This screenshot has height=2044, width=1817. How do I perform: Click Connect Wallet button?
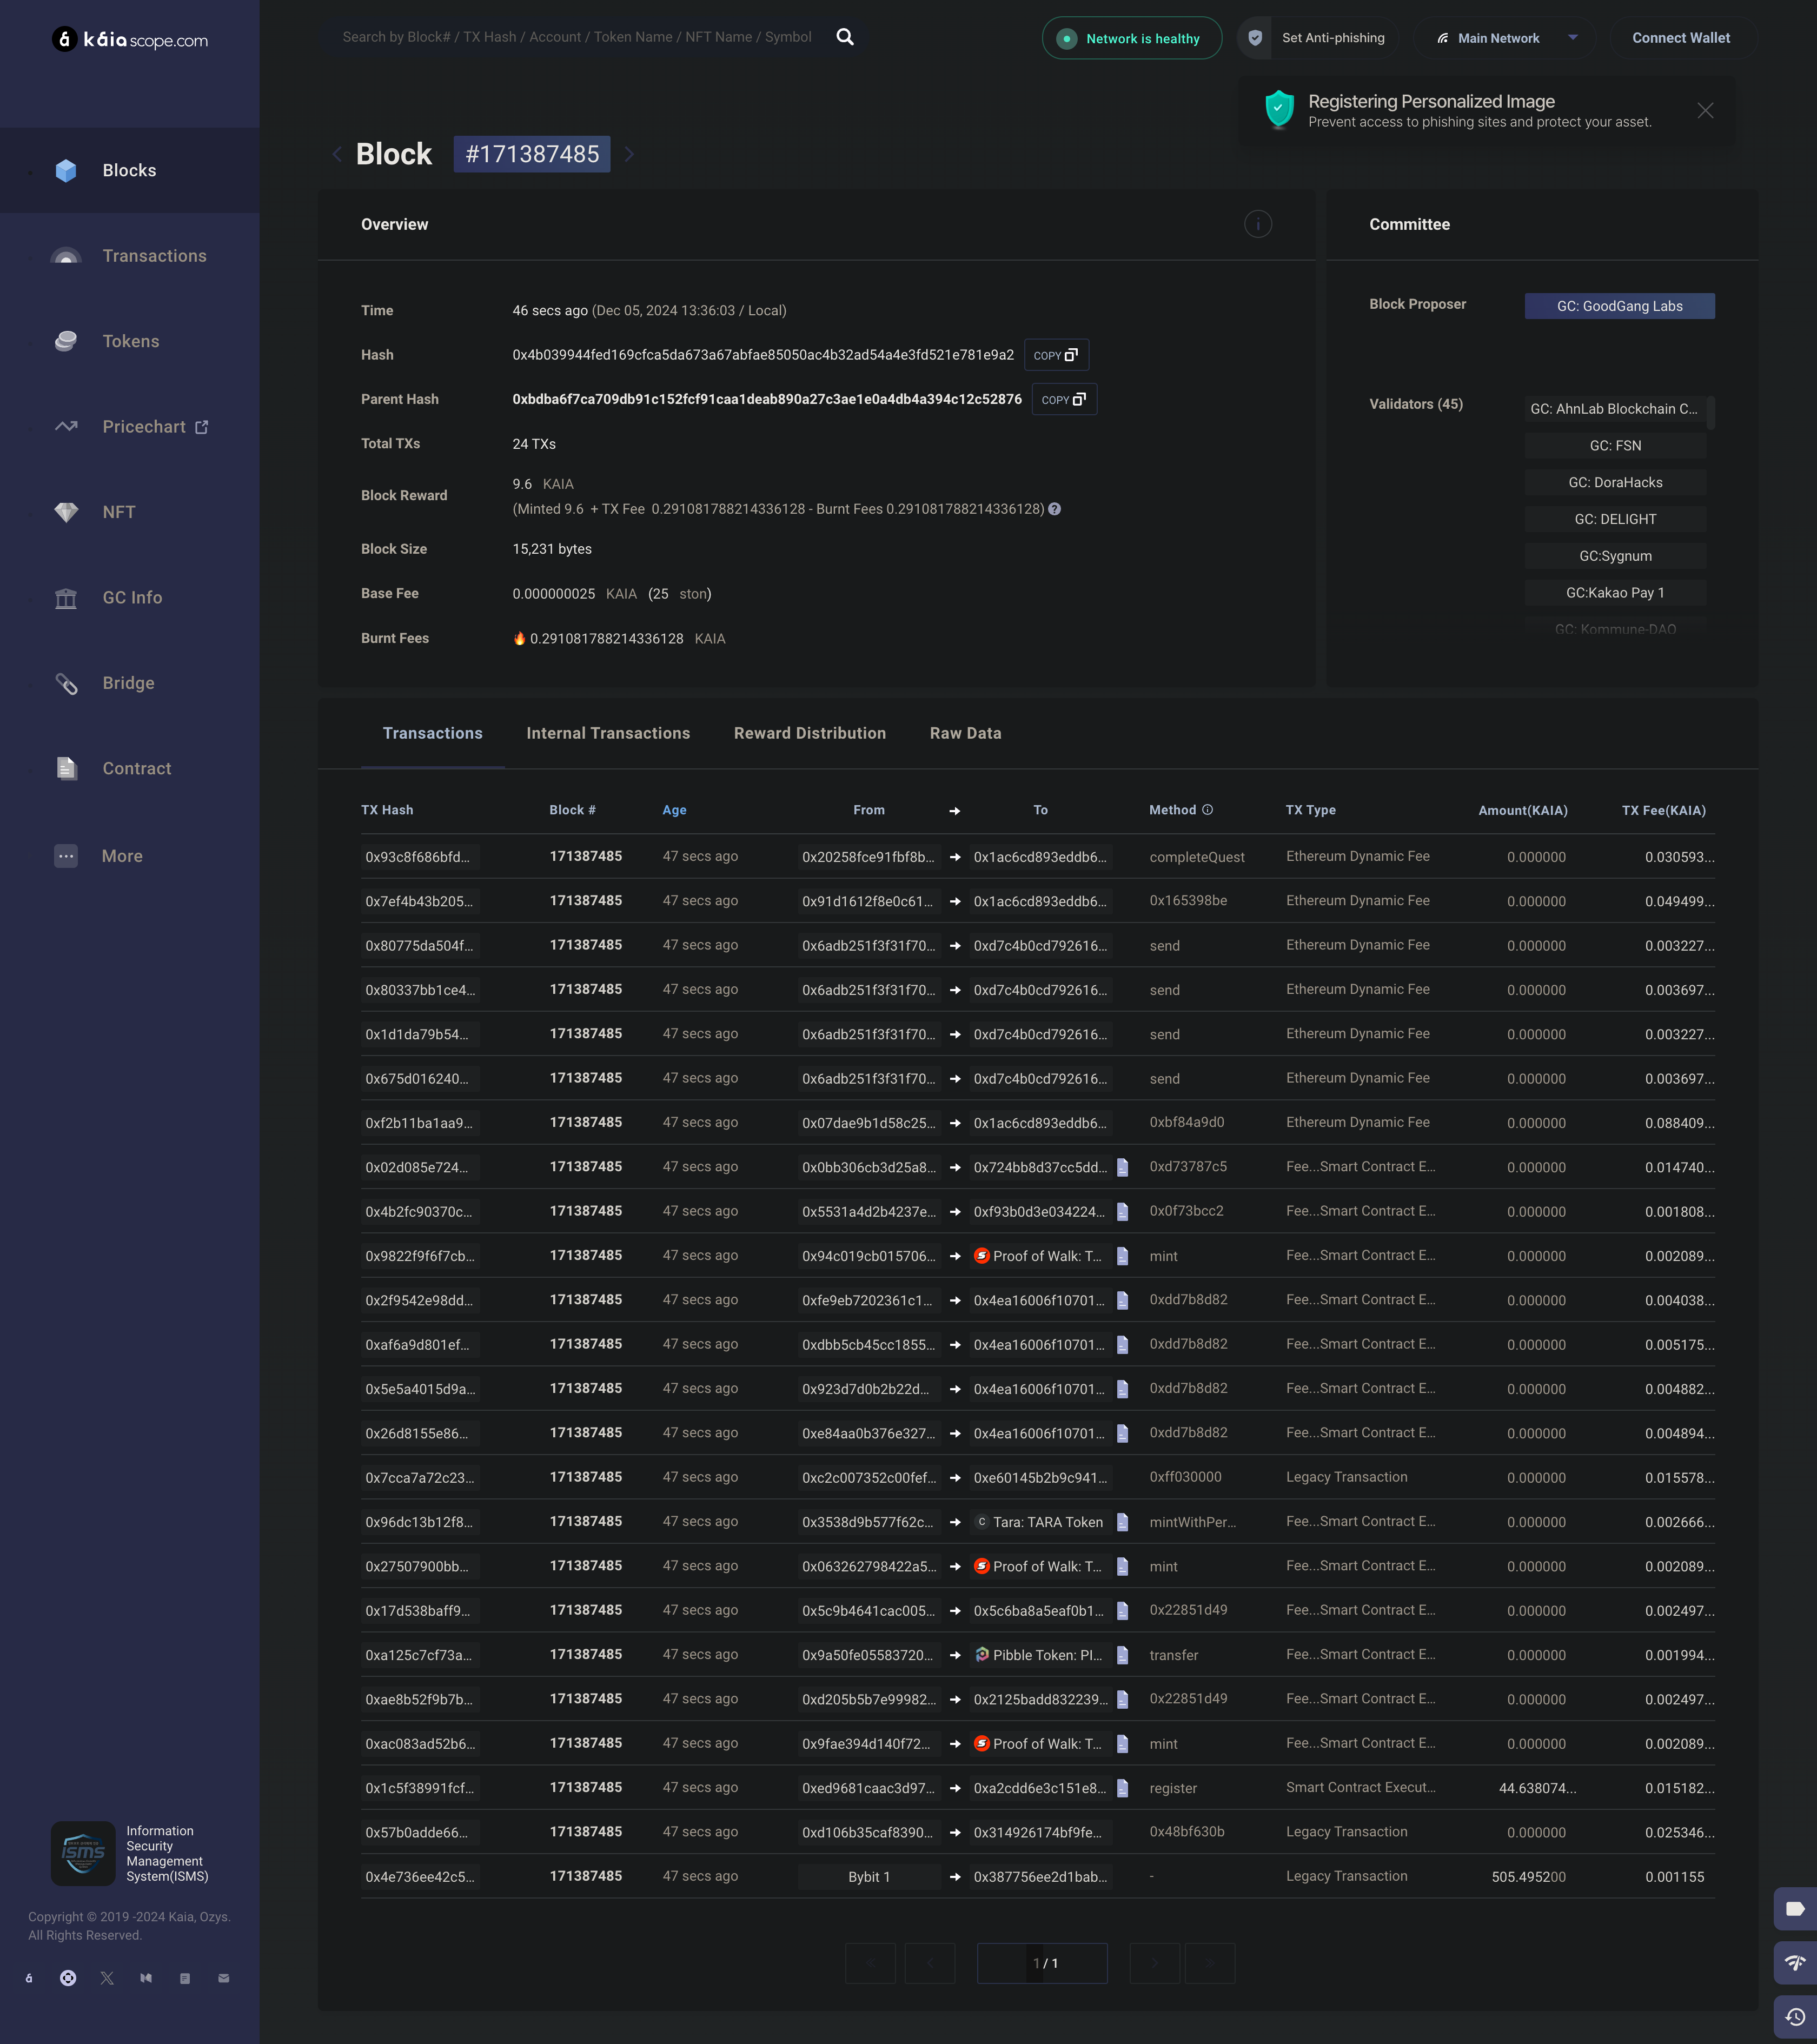coord(1681,38)
